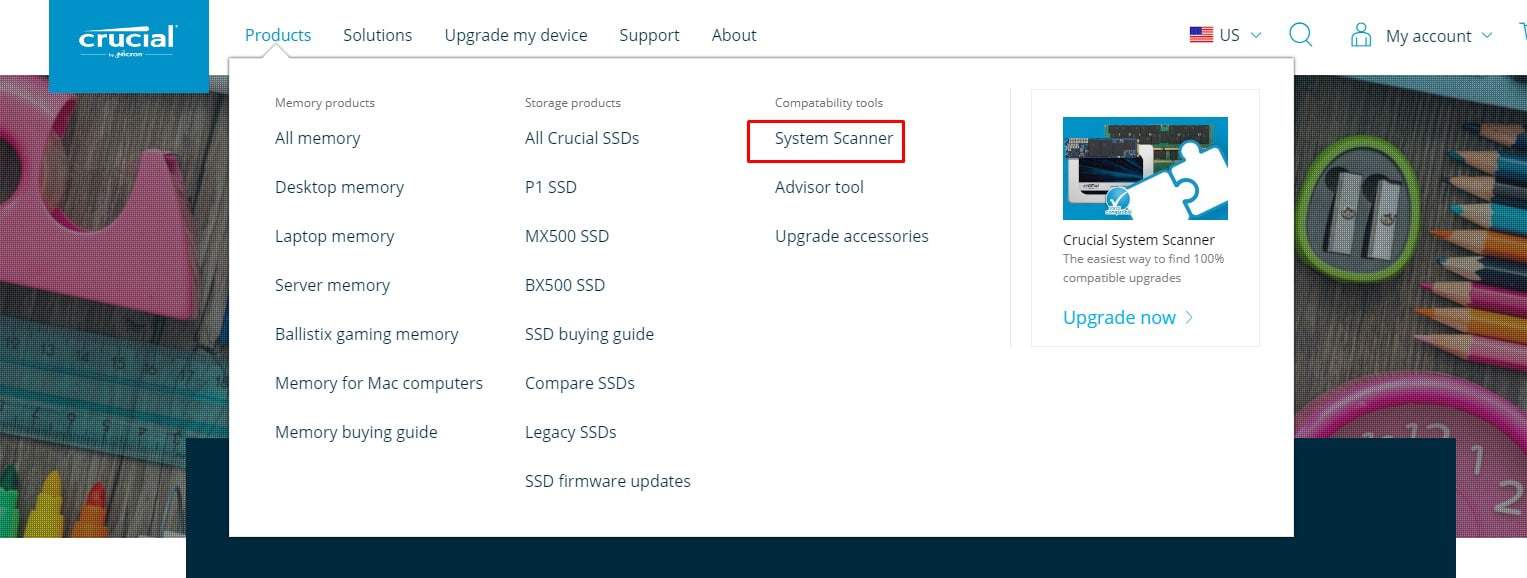This screenshot has width=1527, height=578.
Task: Click the My account person icon
Action: click(1360, 36)
